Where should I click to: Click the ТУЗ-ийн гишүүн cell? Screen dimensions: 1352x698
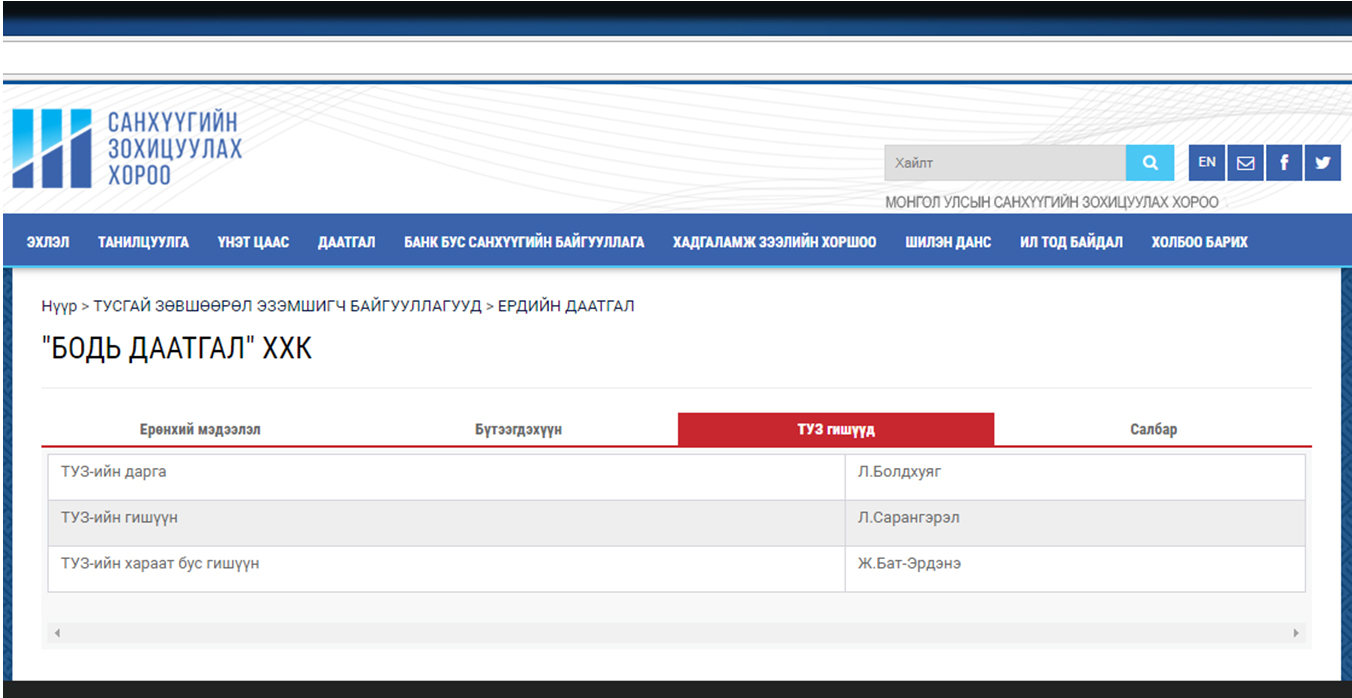tap(447, 523)
